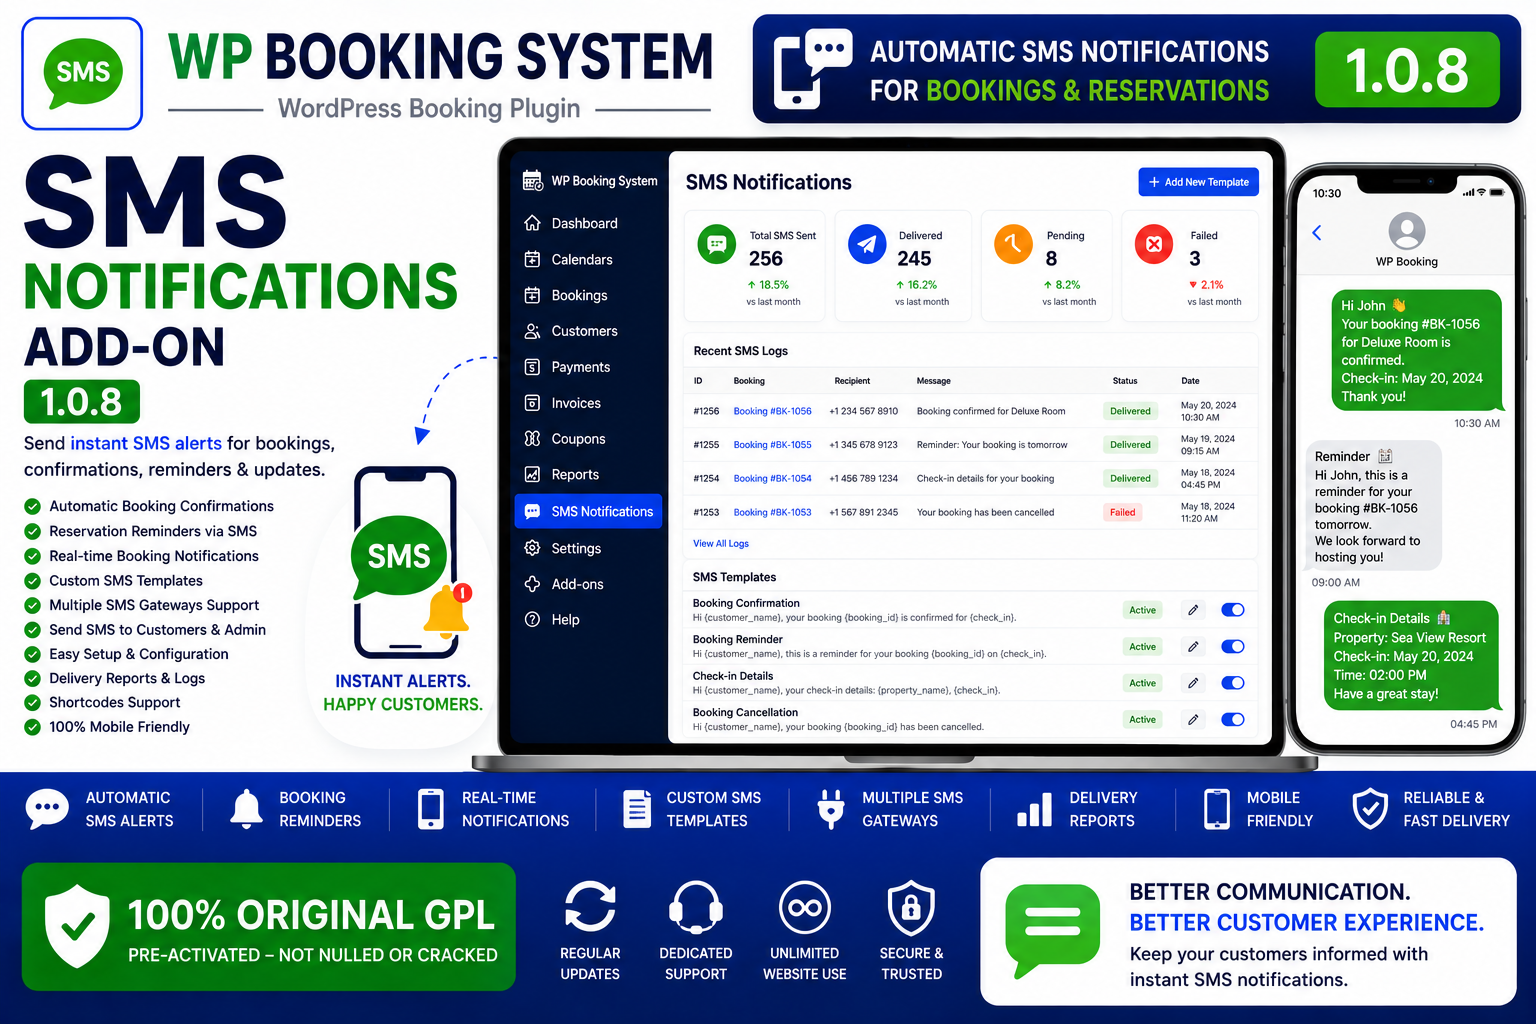Image resolution: width=1536 pixels, height=1024 pixels.
Task: Click the Multiple SMS Gateways plug icon
Action: [x=831, y=809]
